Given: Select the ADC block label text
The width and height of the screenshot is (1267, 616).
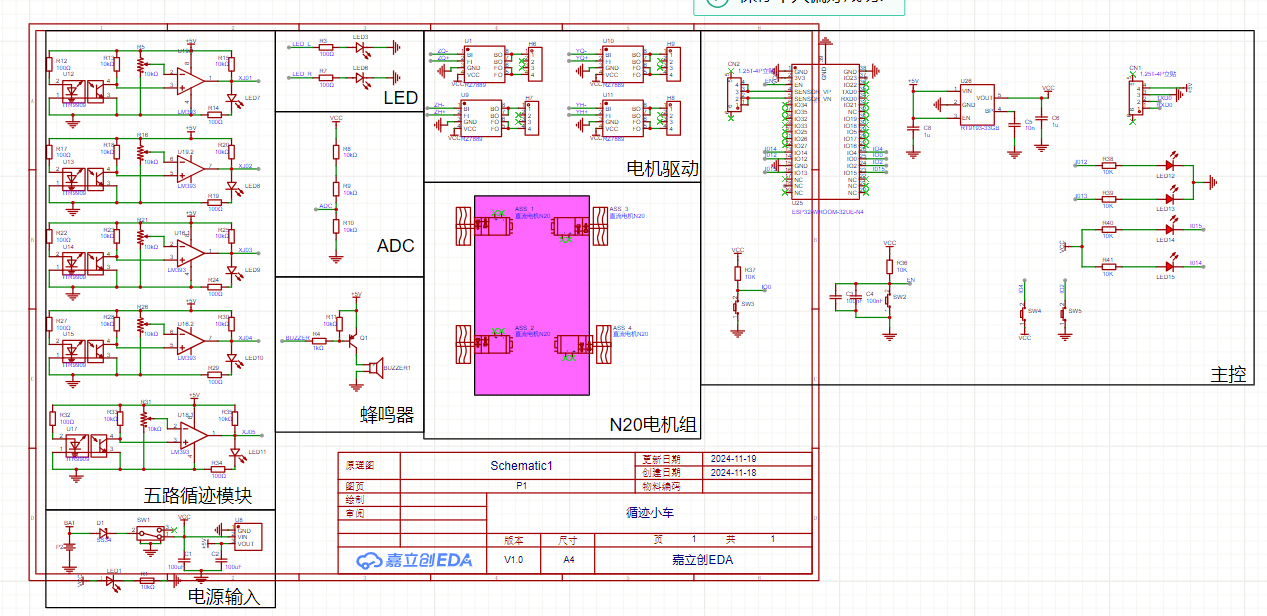Looking at the screenshot, I should [x=395, y=246].
